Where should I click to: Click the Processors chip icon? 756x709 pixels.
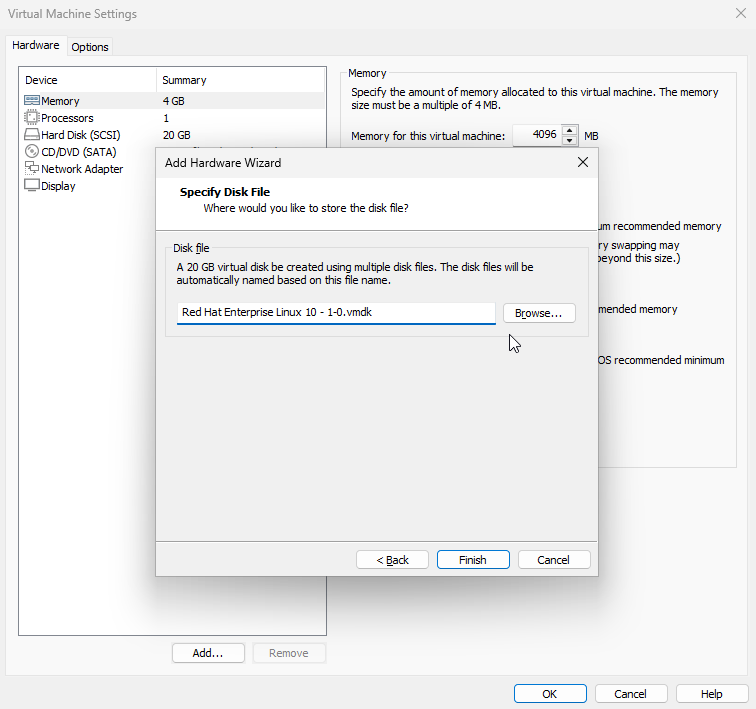(x=32, y=118)
